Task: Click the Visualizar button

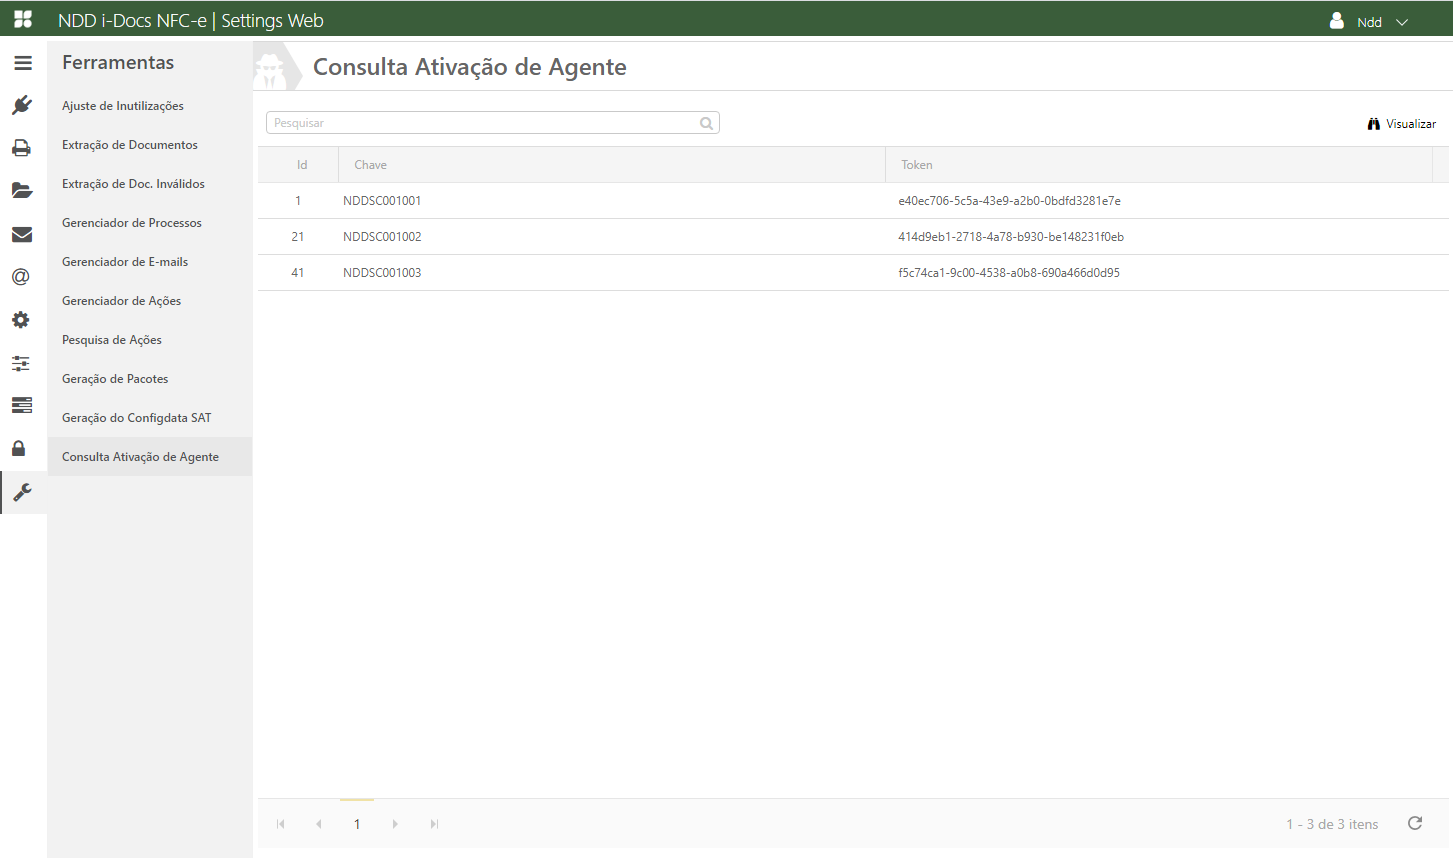Action: click(1402, 124)
